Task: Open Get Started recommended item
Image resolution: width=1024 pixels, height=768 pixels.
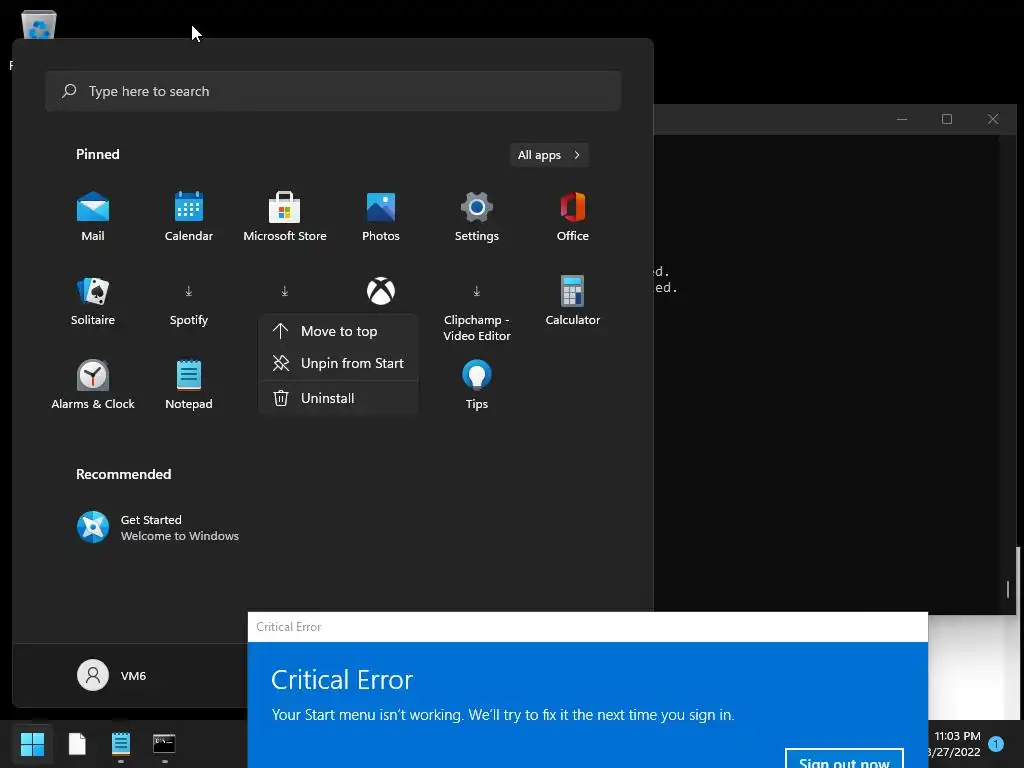Action: [x=158, y=528]
